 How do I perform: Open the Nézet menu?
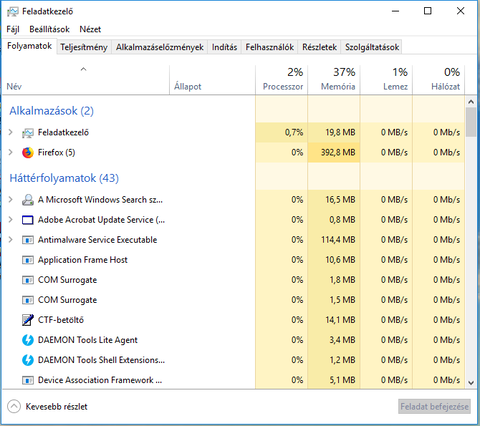[x=90, y=29]
